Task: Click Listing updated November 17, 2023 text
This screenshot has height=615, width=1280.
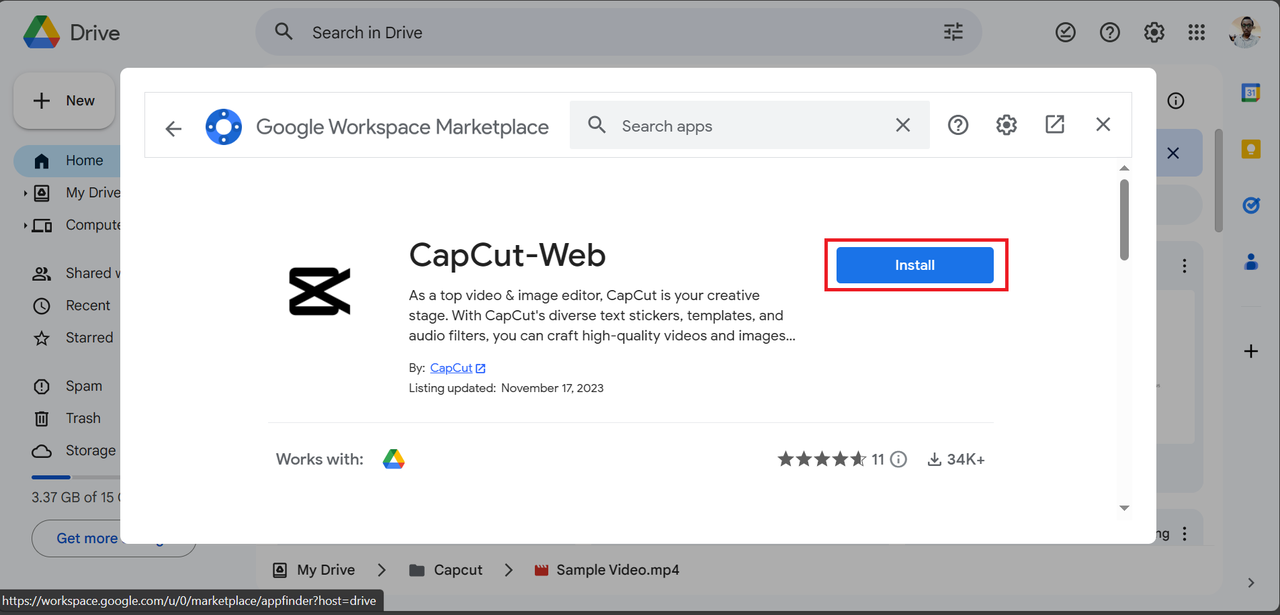Action: tap(506, 388)
